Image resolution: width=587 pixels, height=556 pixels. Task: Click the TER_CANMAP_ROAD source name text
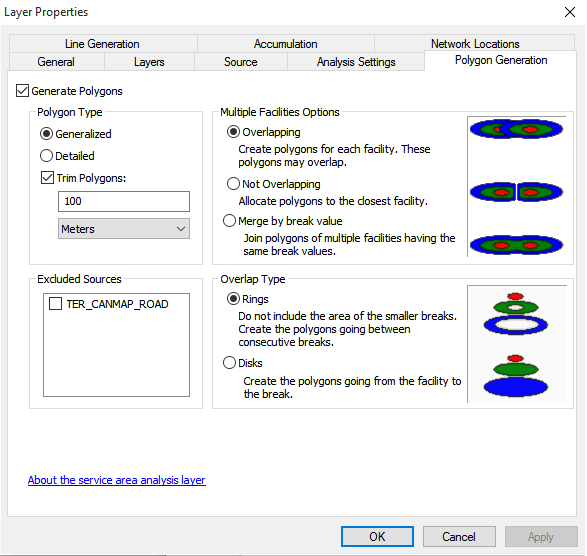118,304
